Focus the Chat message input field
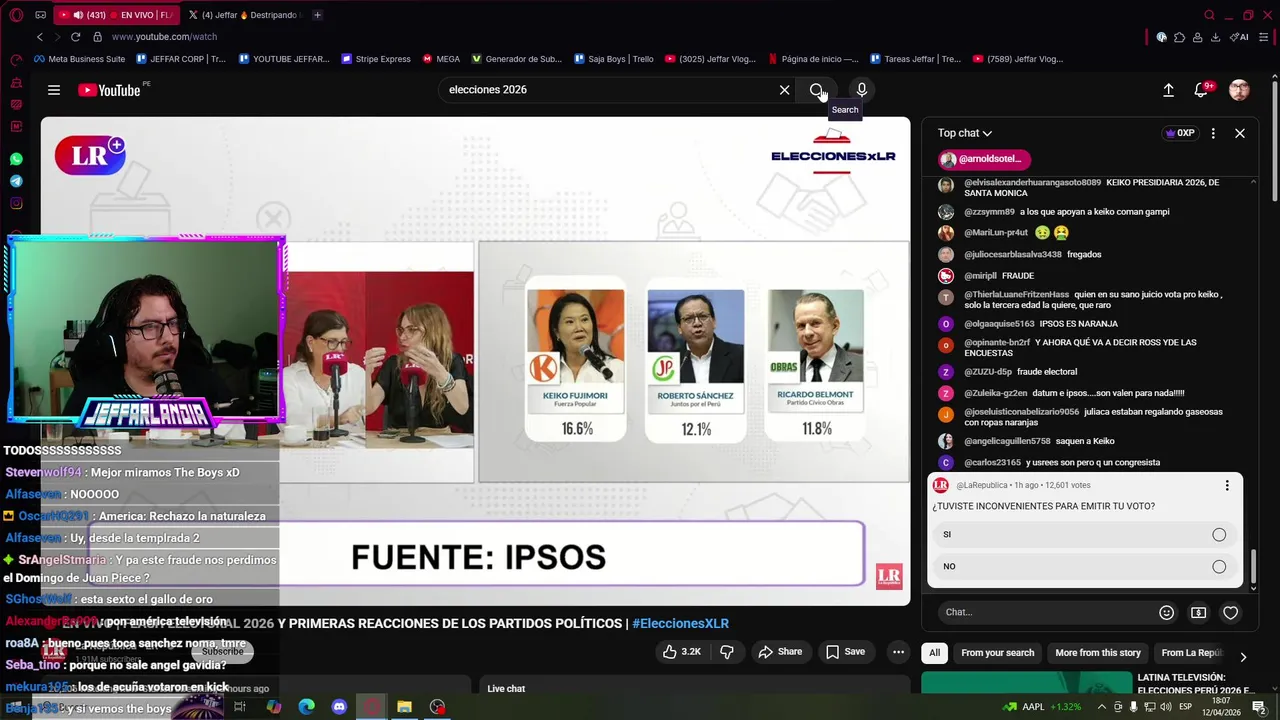 coord(1045,613)
